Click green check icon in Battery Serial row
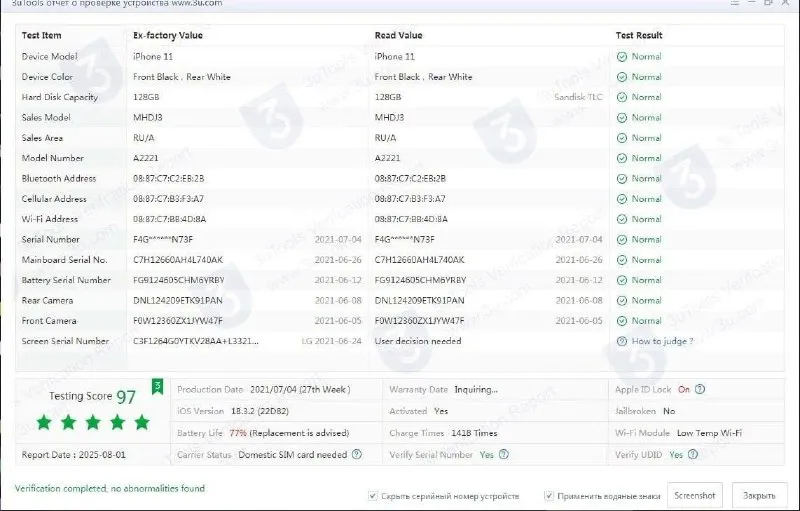The width and height of the screenshot is (800, 511). pos(621,280)
